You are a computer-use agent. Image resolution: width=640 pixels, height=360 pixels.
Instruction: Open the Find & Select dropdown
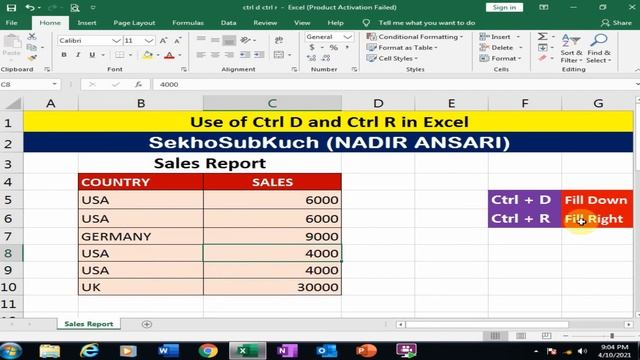pyautogui.click(x=598, y=48)
